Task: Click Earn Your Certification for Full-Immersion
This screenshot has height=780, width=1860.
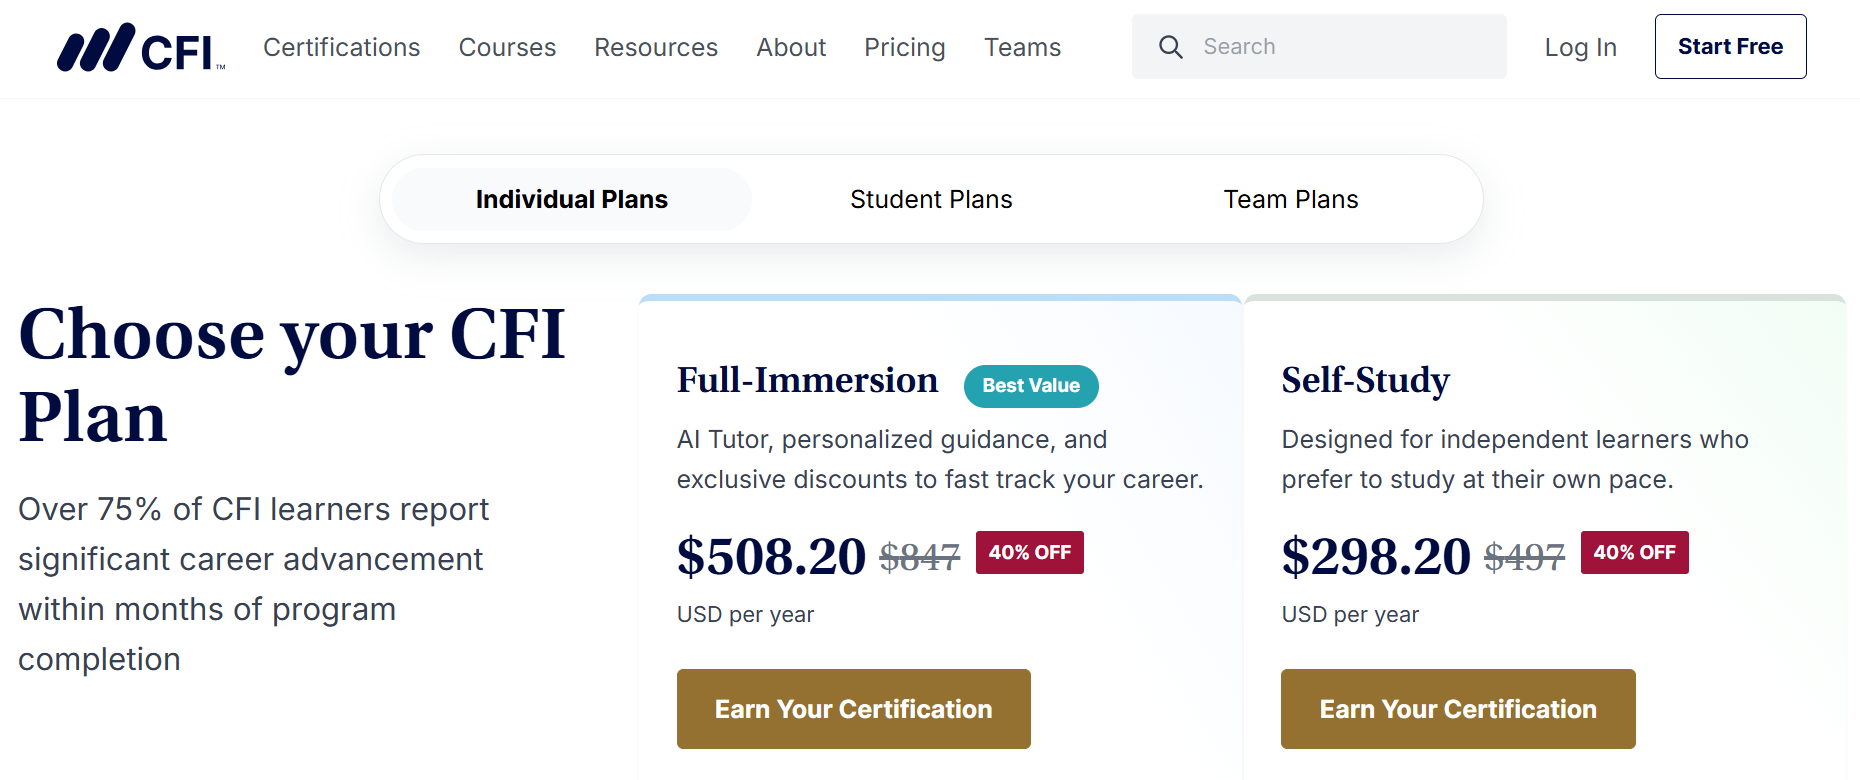Action: pyautogui.click(x=853, y=709)
